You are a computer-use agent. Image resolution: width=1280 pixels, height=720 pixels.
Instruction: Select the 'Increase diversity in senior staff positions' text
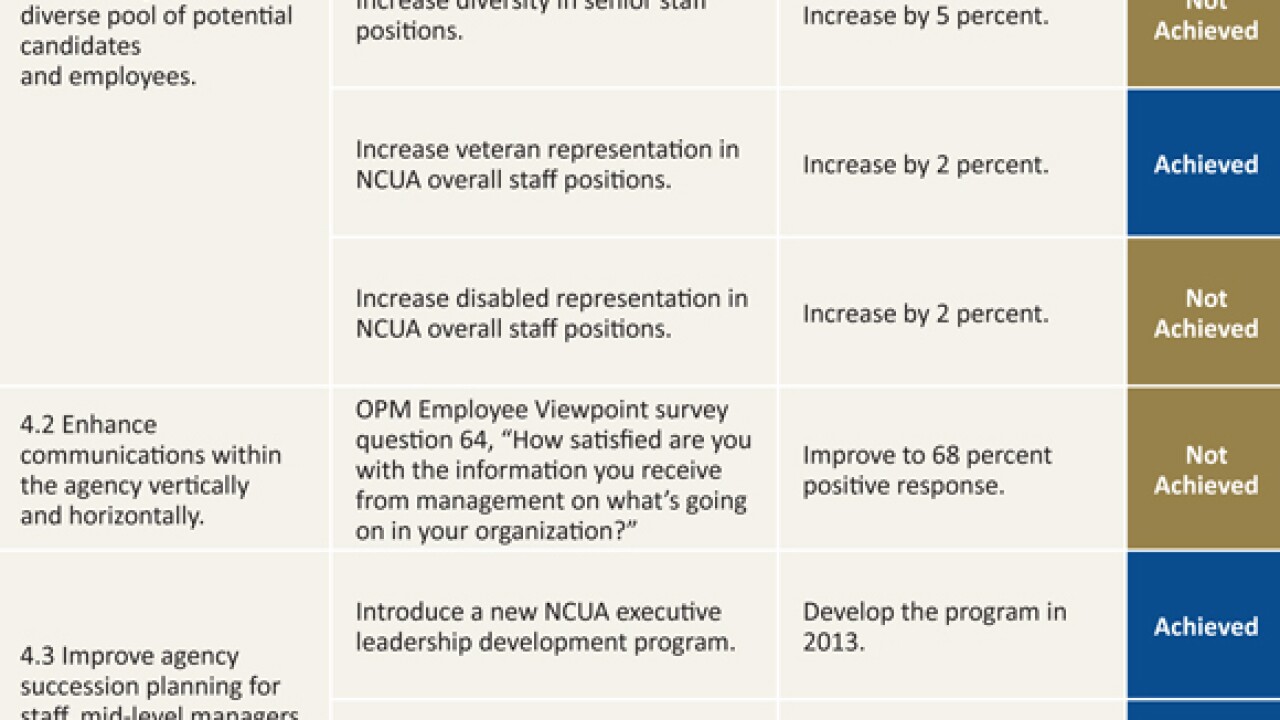pyautogui.click(x=532, y=20)
